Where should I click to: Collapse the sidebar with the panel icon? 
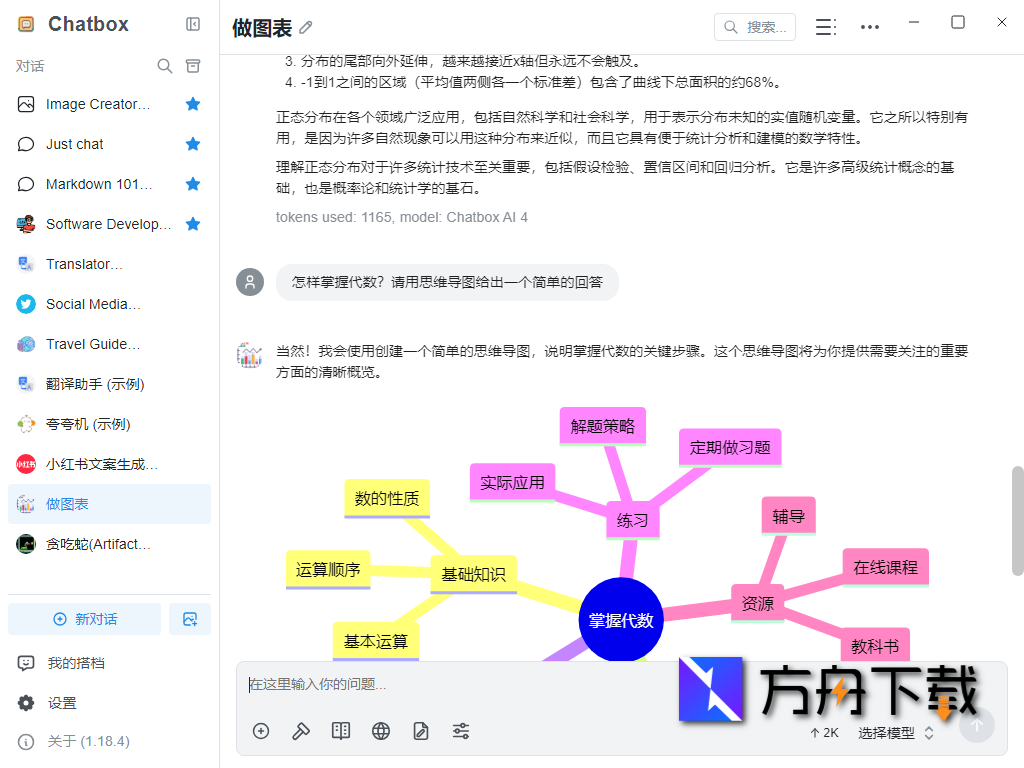point(192,25)
